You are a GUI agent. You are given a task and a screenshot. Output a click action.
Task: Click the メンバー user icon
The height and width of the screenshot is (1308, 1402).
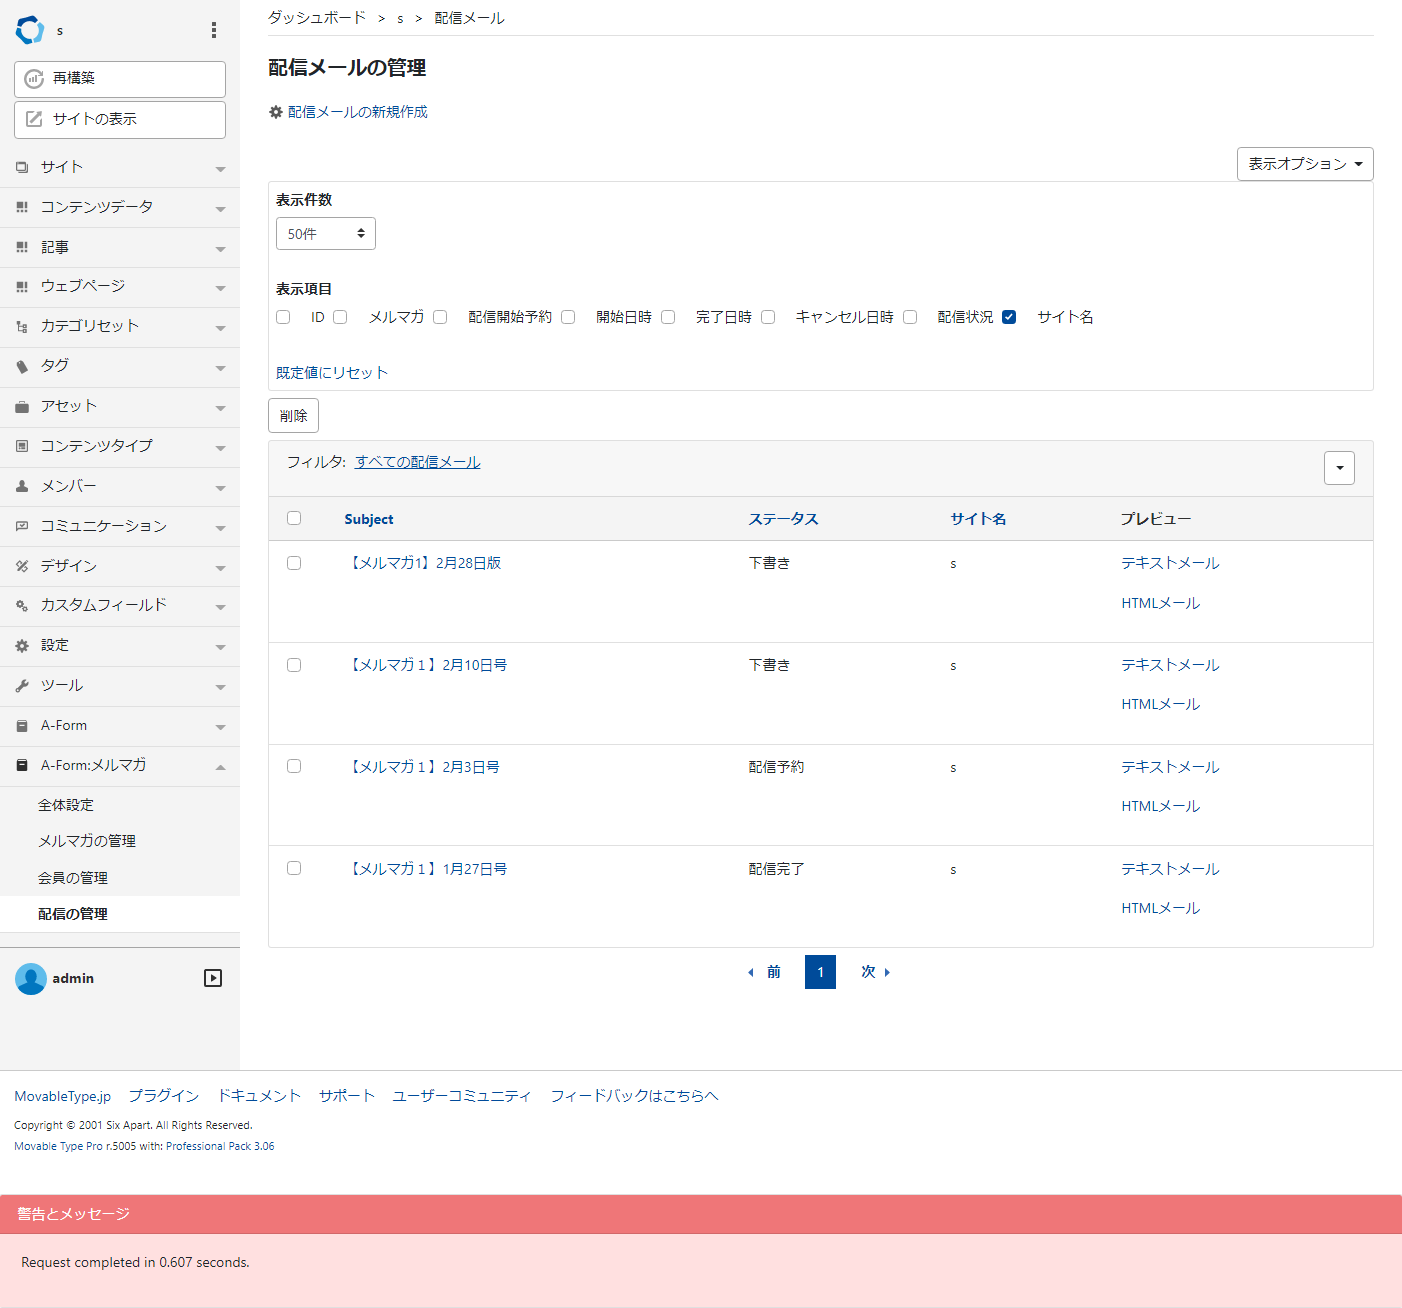pos(22,486)
